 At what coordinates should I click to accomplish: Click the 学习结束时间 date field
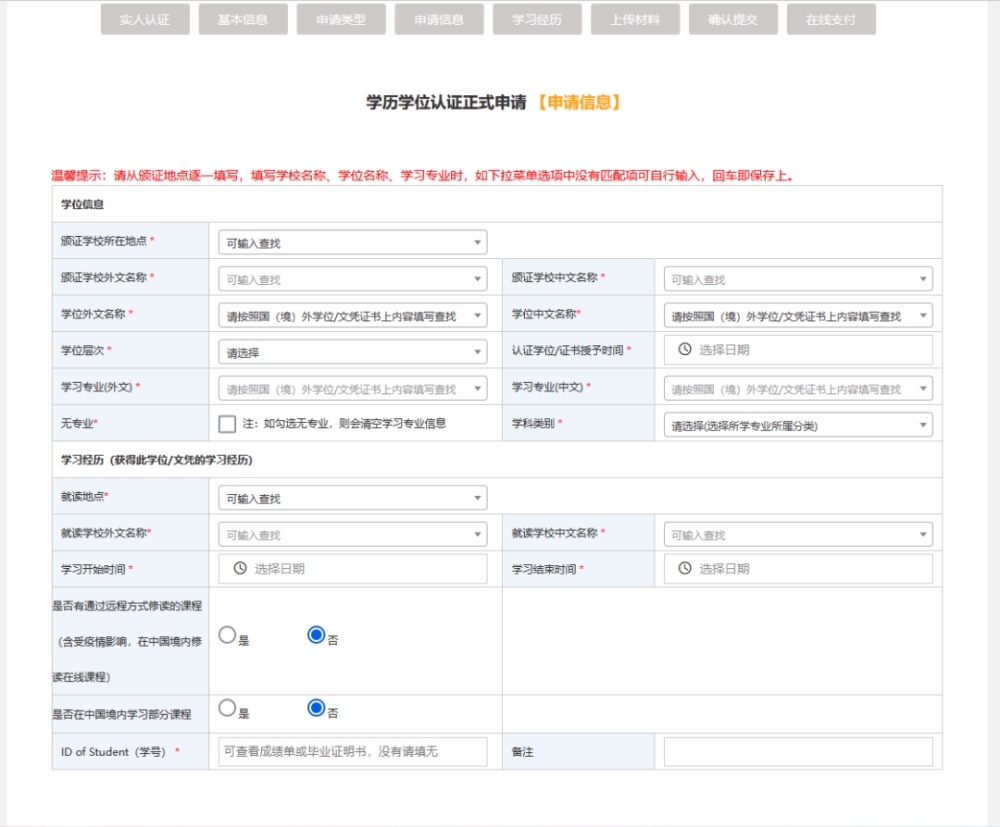coord(798,568)
